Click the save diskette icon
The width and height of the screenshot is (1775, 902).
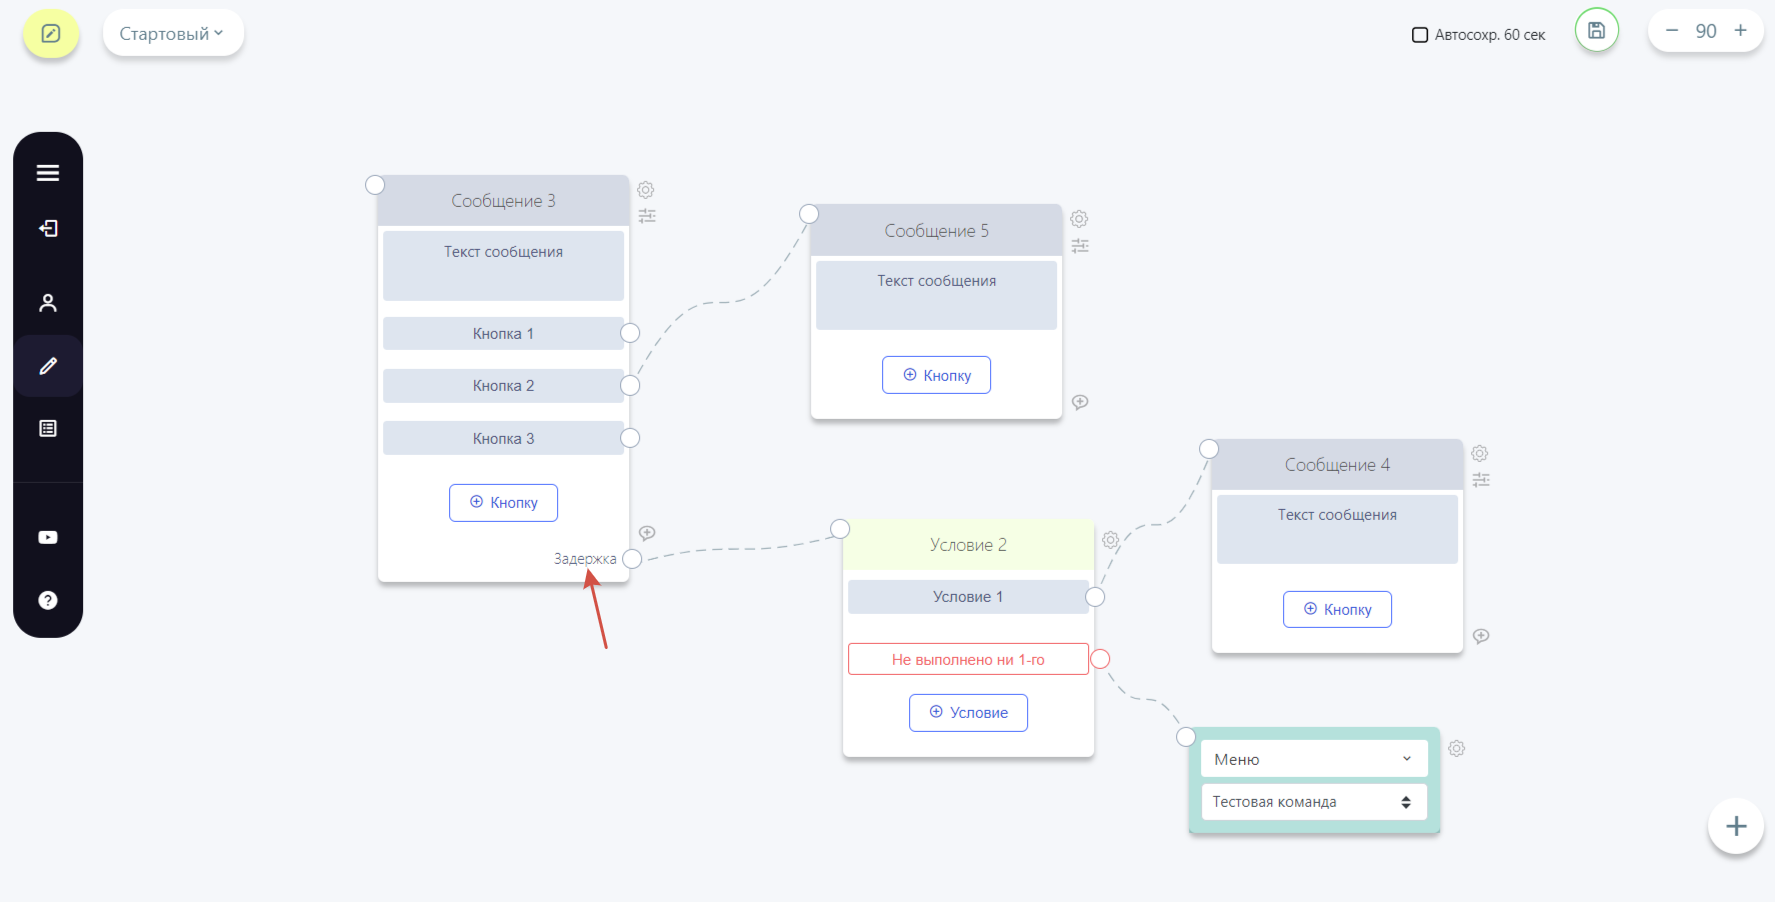(x=1597, y=31)
